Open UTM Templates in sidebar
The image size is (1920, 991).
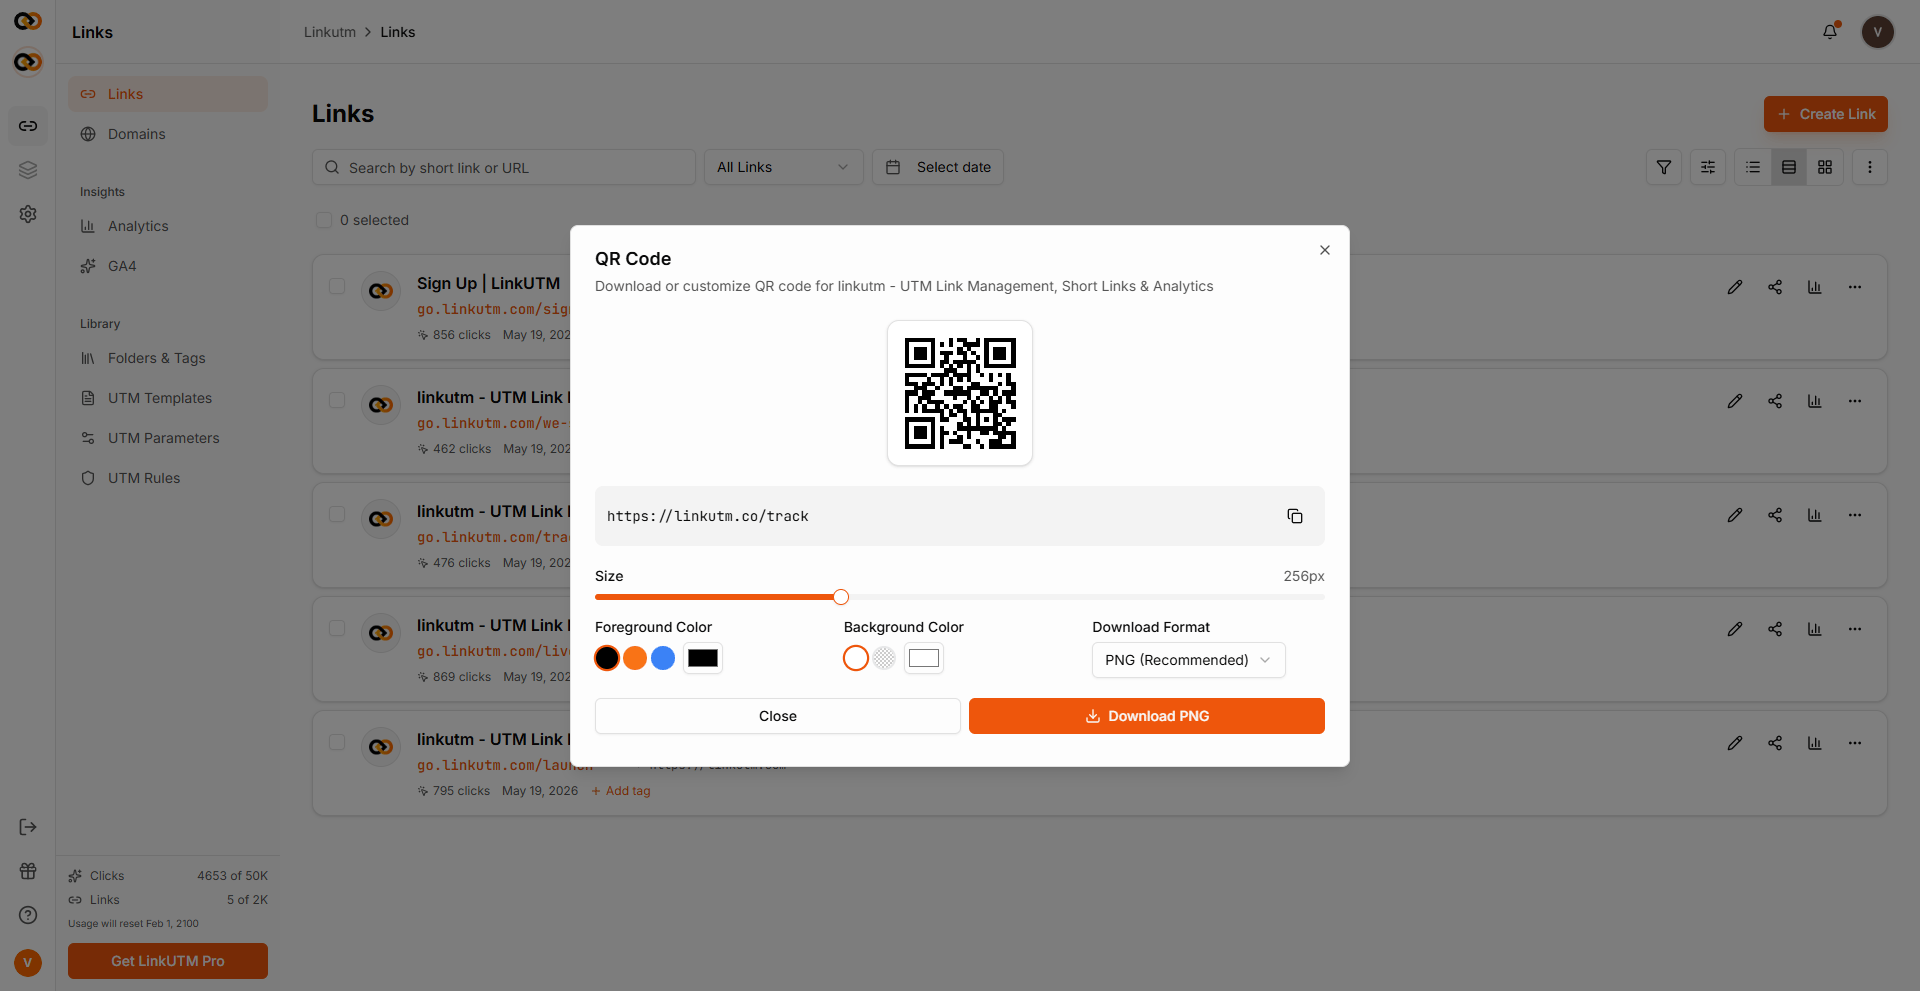(168, 398)
